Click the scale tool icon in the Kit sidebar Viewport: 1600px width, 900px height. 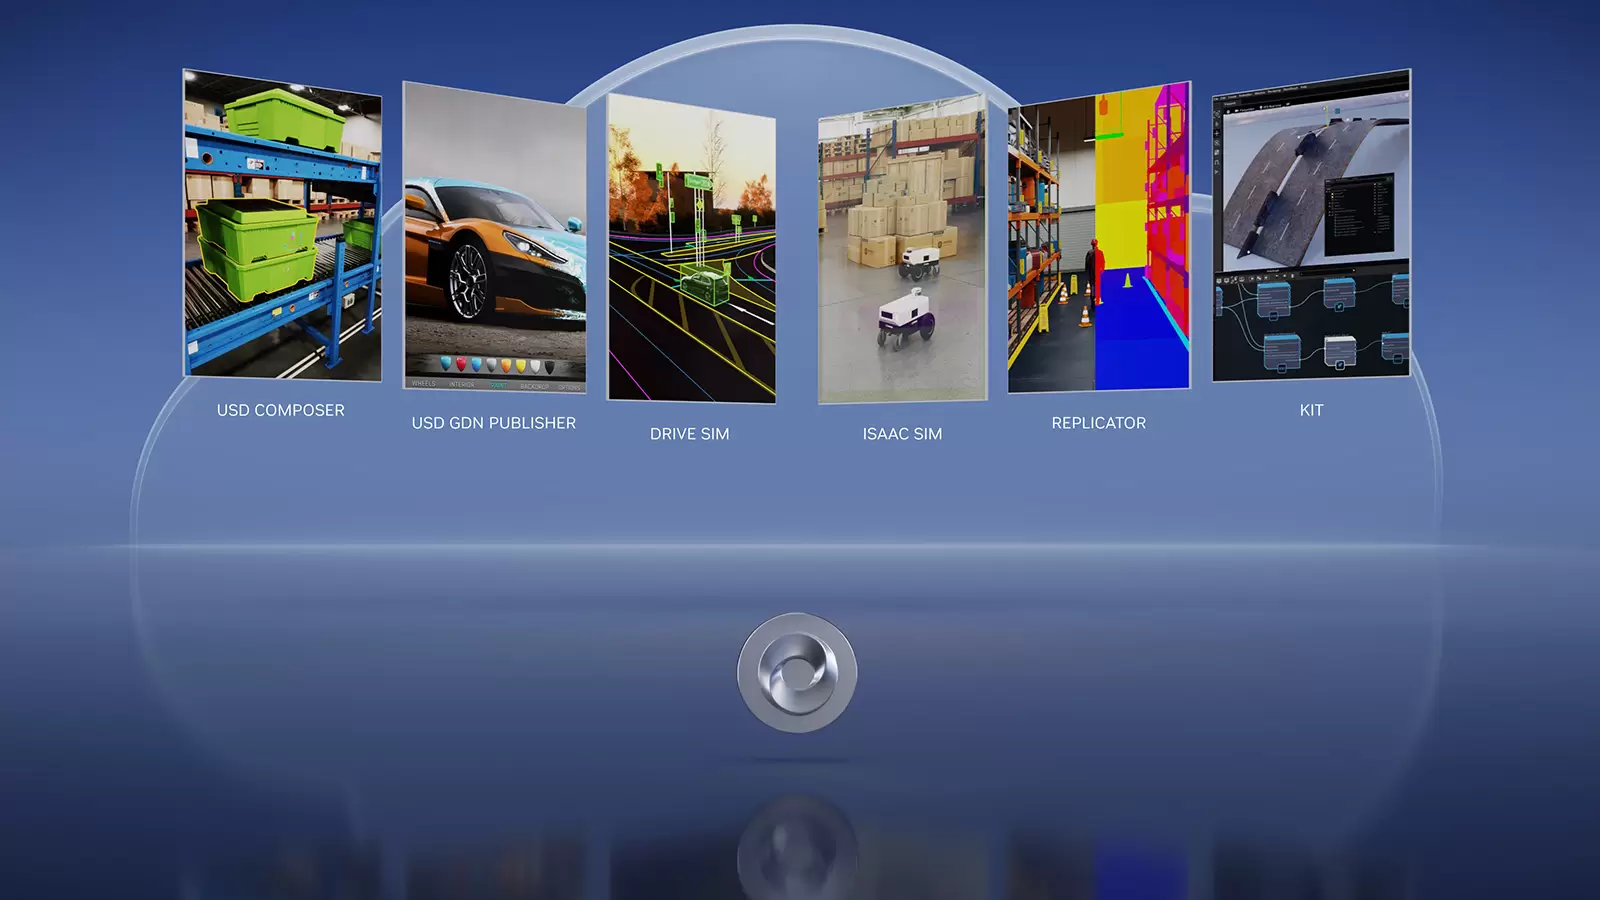coord(1216,152)
